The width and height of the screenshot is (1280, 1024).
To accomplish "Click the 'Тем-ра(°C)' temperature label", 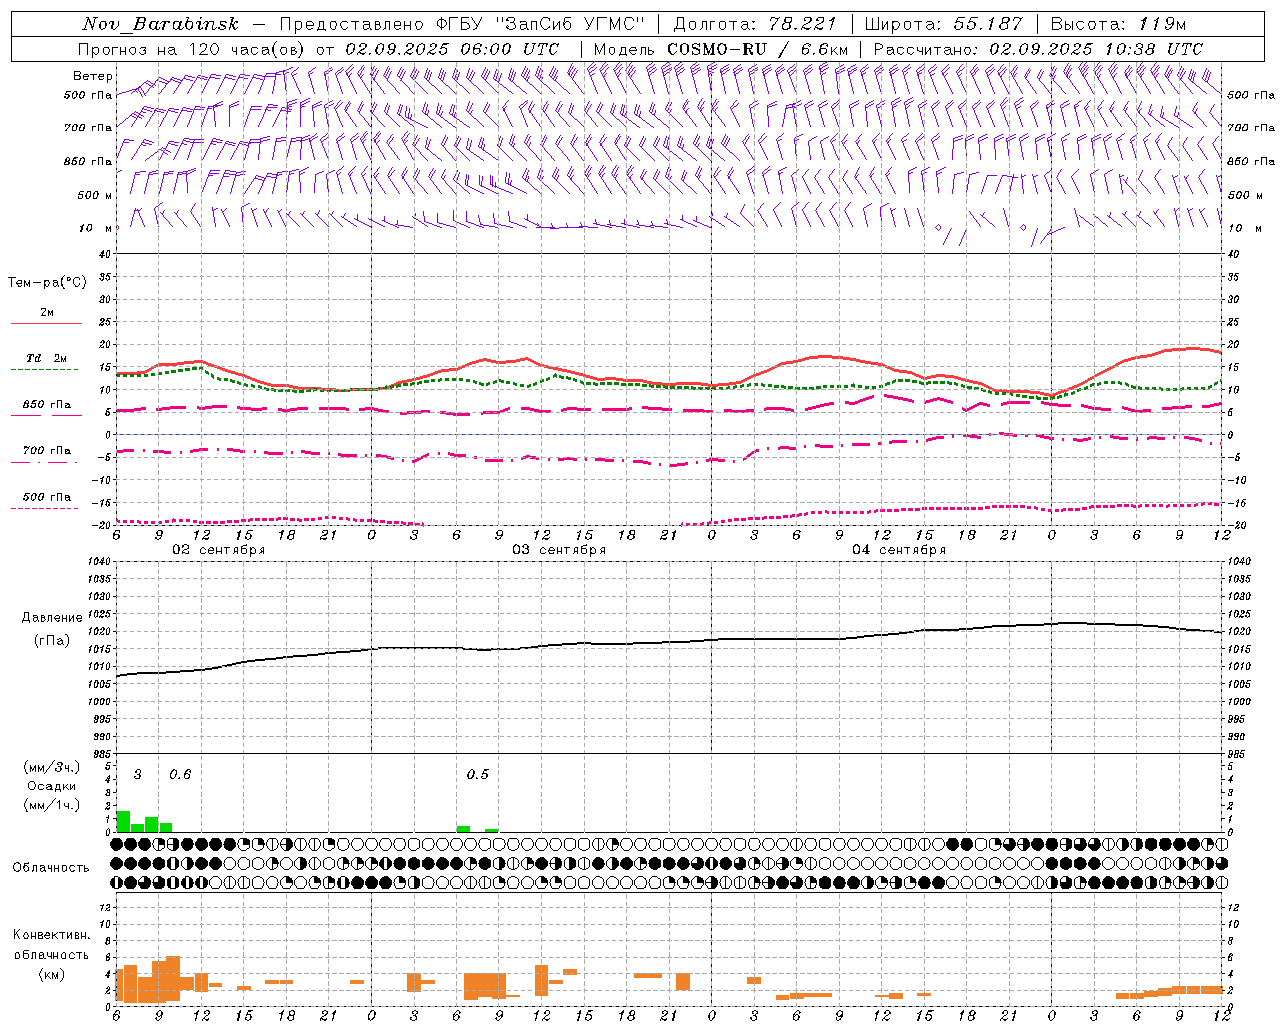I will click(x=47, y=283).
